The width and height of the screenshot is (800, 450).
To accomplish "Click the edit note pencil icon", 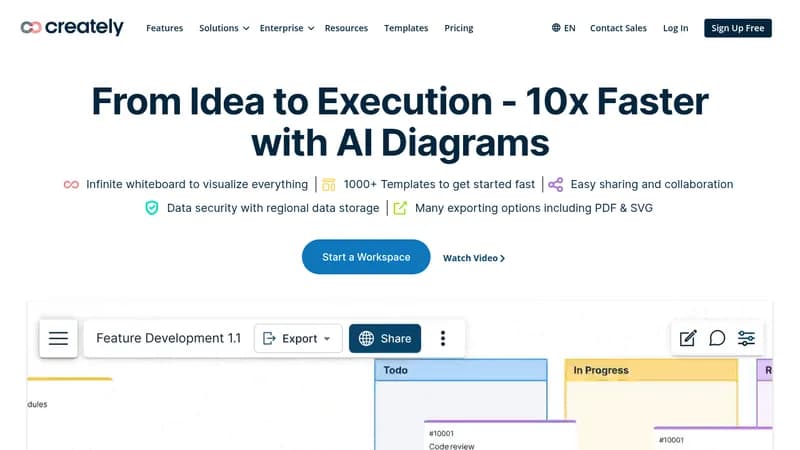I will click(x=688, y=338).
